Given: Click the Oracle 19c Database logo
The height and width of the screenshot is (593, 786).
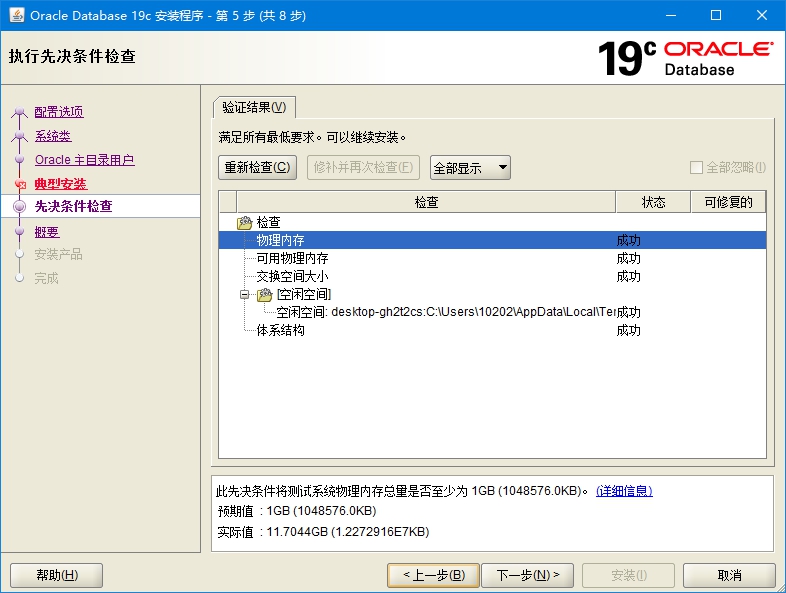Looking at the screenshot, I should (x=684, y=59).
